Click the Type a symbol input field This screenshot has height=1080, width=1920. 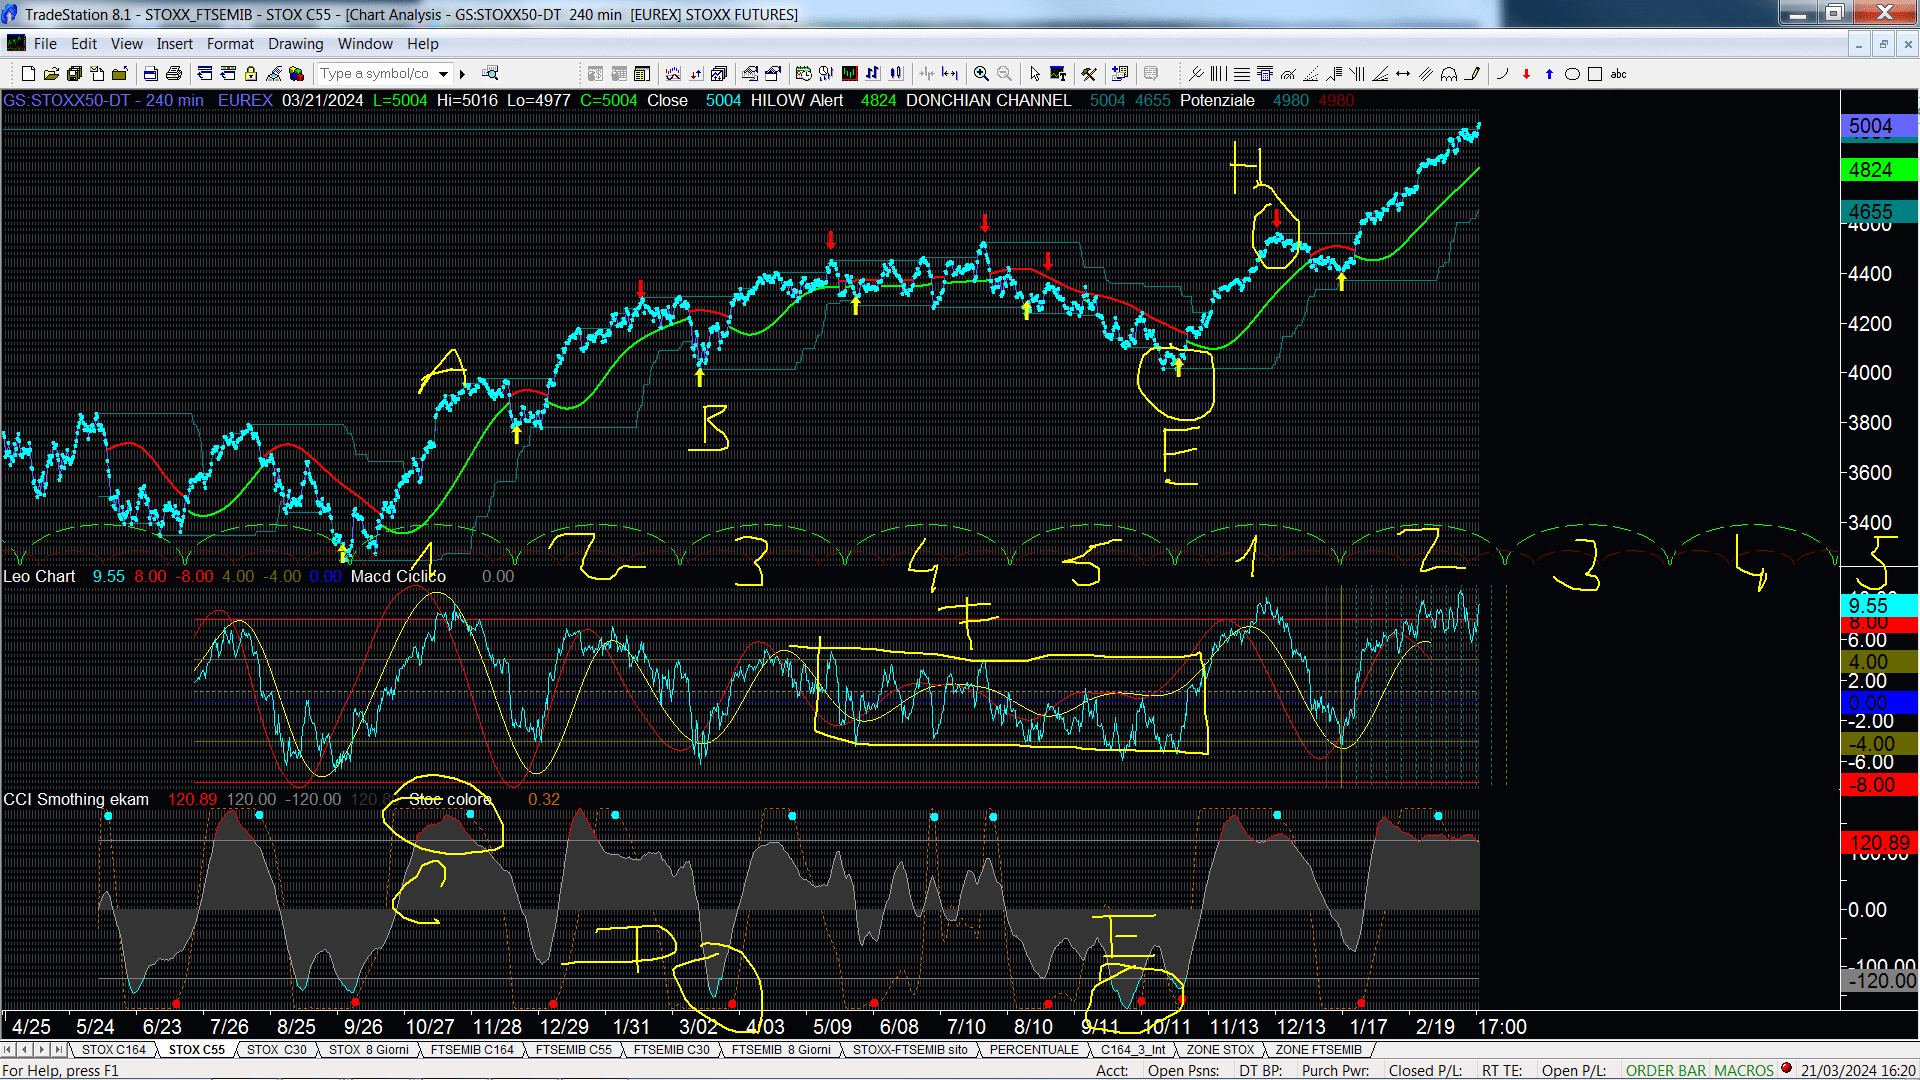point(376,73)
